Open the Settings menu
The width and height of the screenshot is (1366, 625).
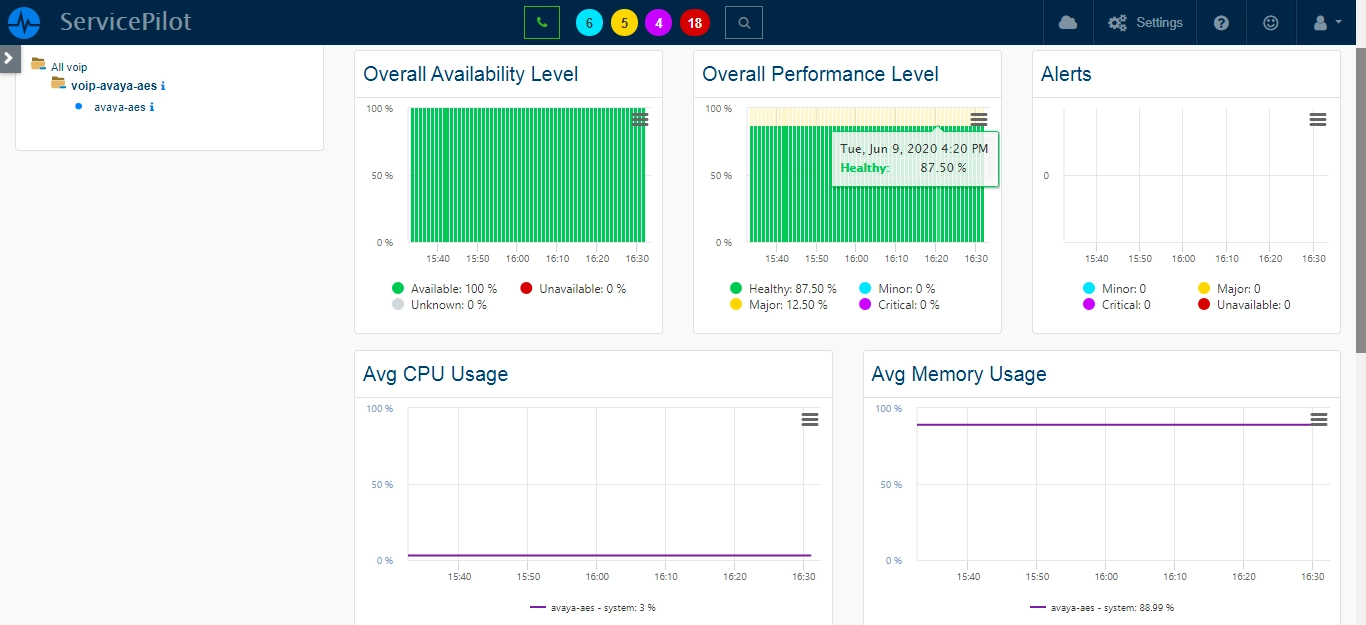coord(1145,22)
